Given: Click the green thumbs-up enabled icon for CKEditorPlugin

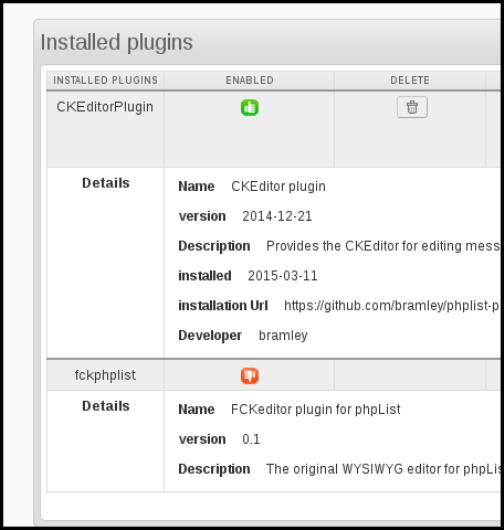Looking at the screenshot, I should tap(249, 108).
